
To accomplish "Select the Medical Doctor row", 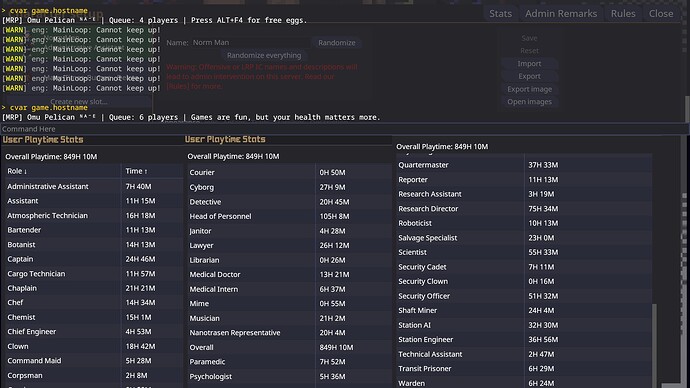I will point(289,275).
